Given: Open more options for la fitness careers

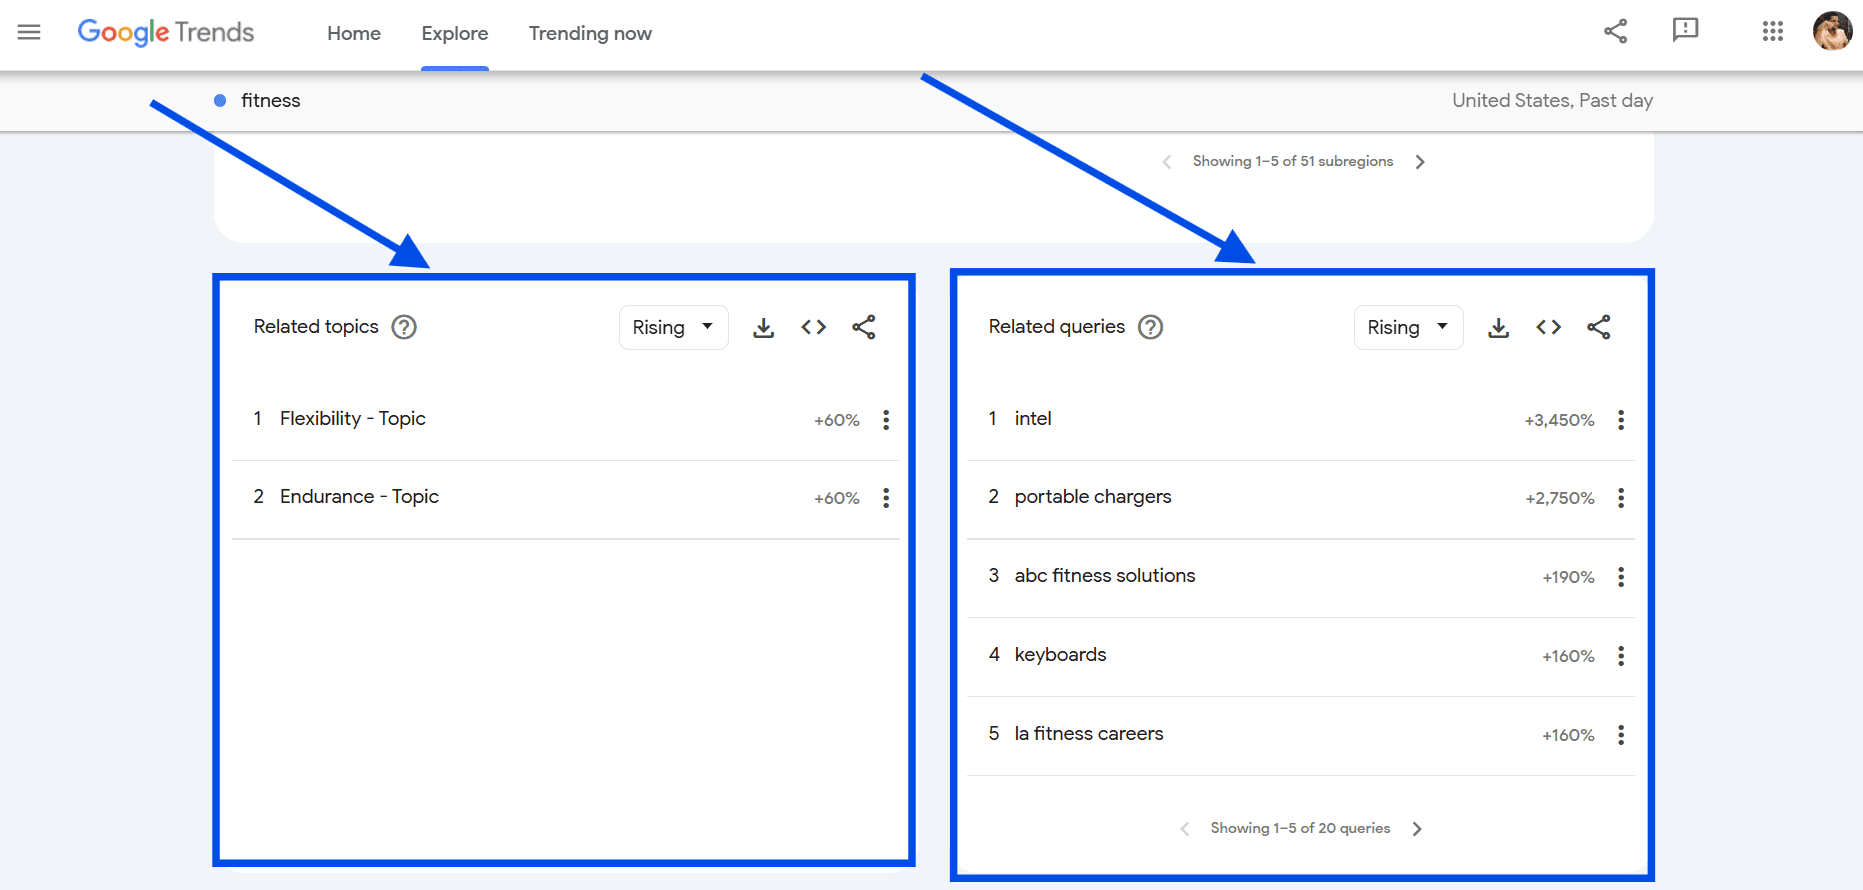Looking at the screenshot, I should 1621,735.
